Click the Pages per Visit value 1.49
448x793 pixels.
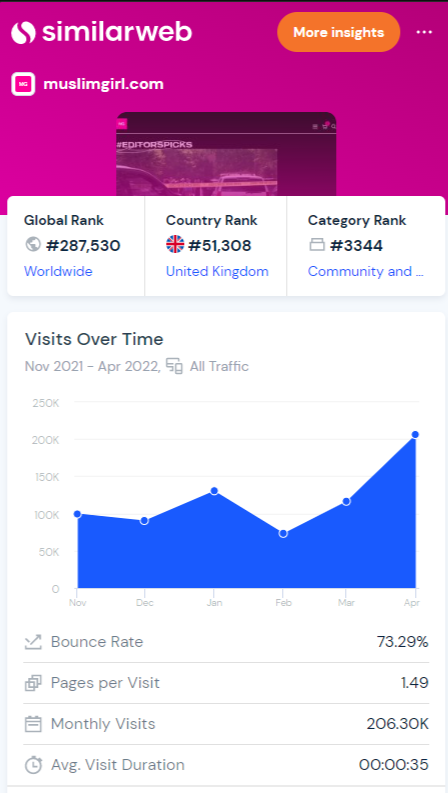[415, 683]
